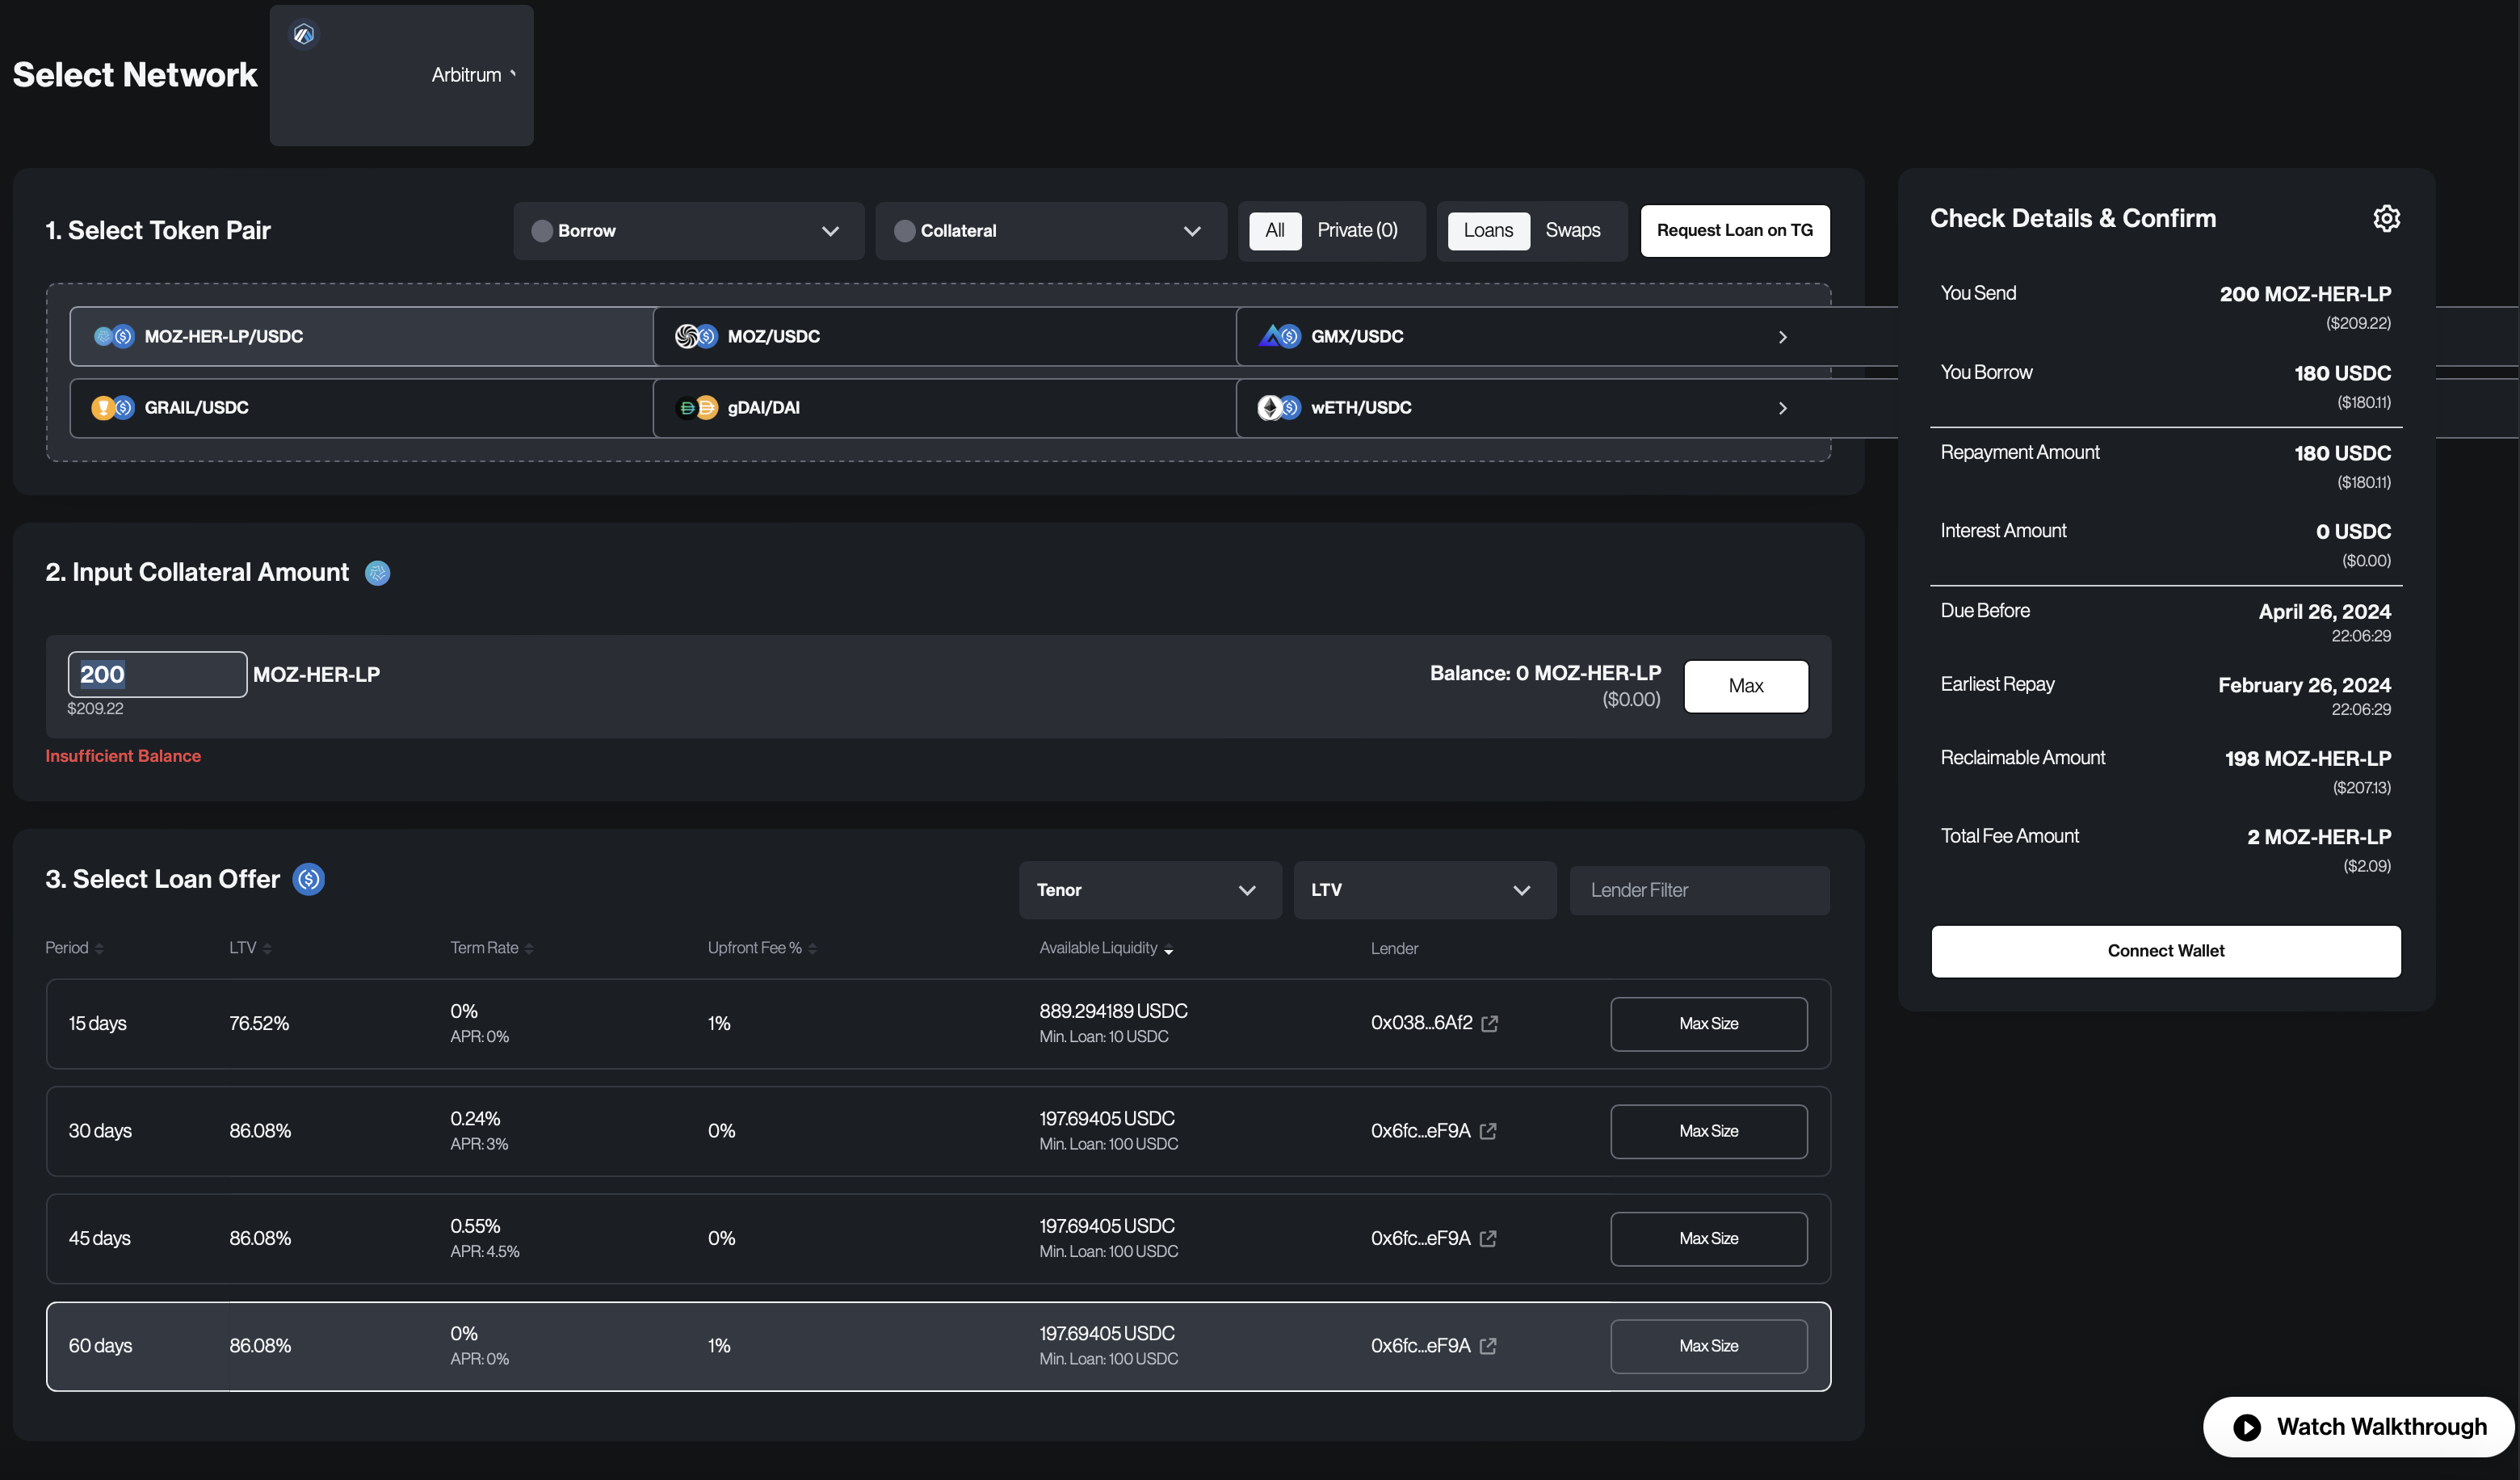Click the Connect Wallet button

[2165, 951]
